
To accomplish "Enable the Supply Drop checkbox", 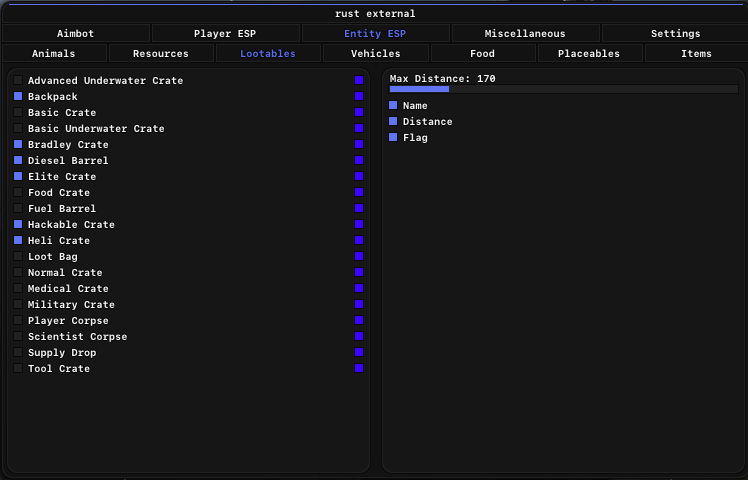I will (18, 352).
